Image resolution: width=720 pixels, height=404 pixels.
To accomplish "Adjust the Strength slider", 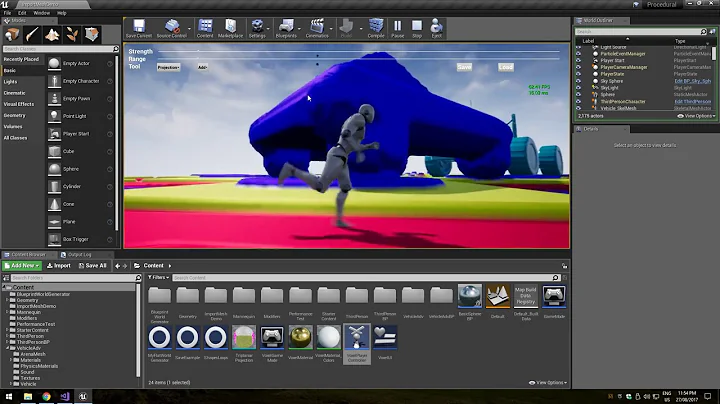I will [x=359, y=51].
